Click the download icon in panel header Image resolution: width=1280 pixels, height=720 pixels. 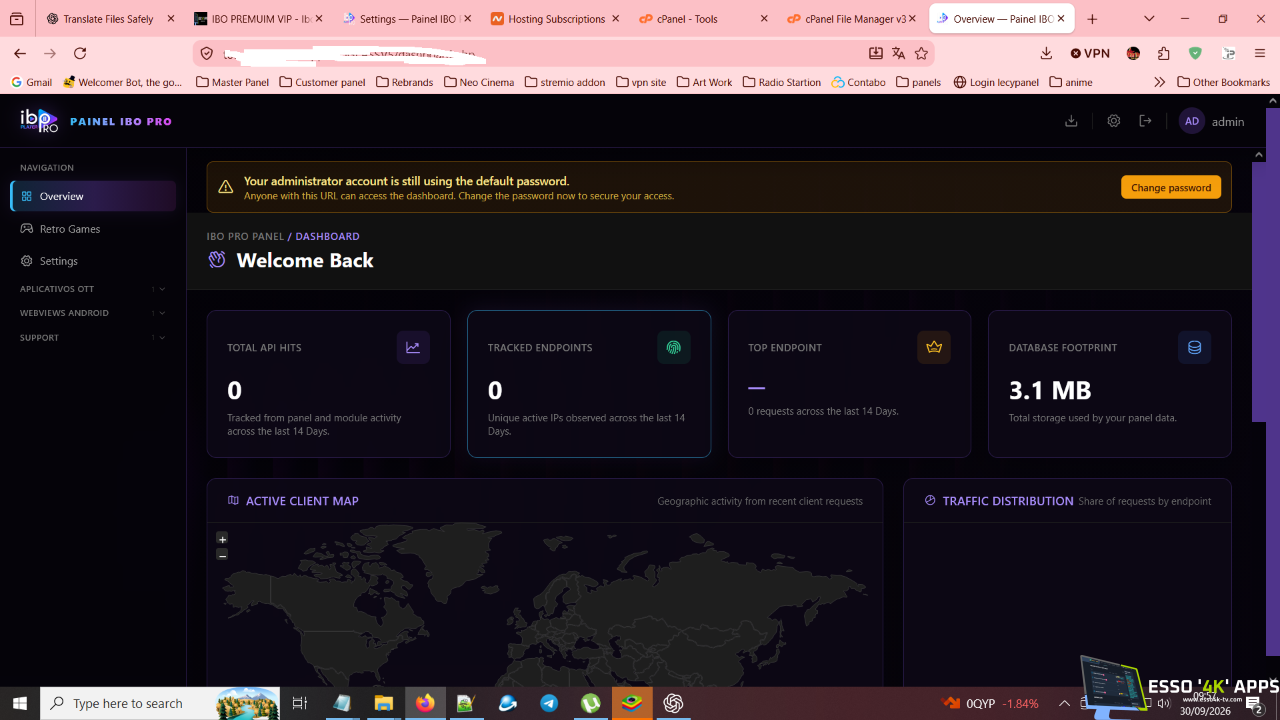pyautogui.click(x=1071, y=121)
